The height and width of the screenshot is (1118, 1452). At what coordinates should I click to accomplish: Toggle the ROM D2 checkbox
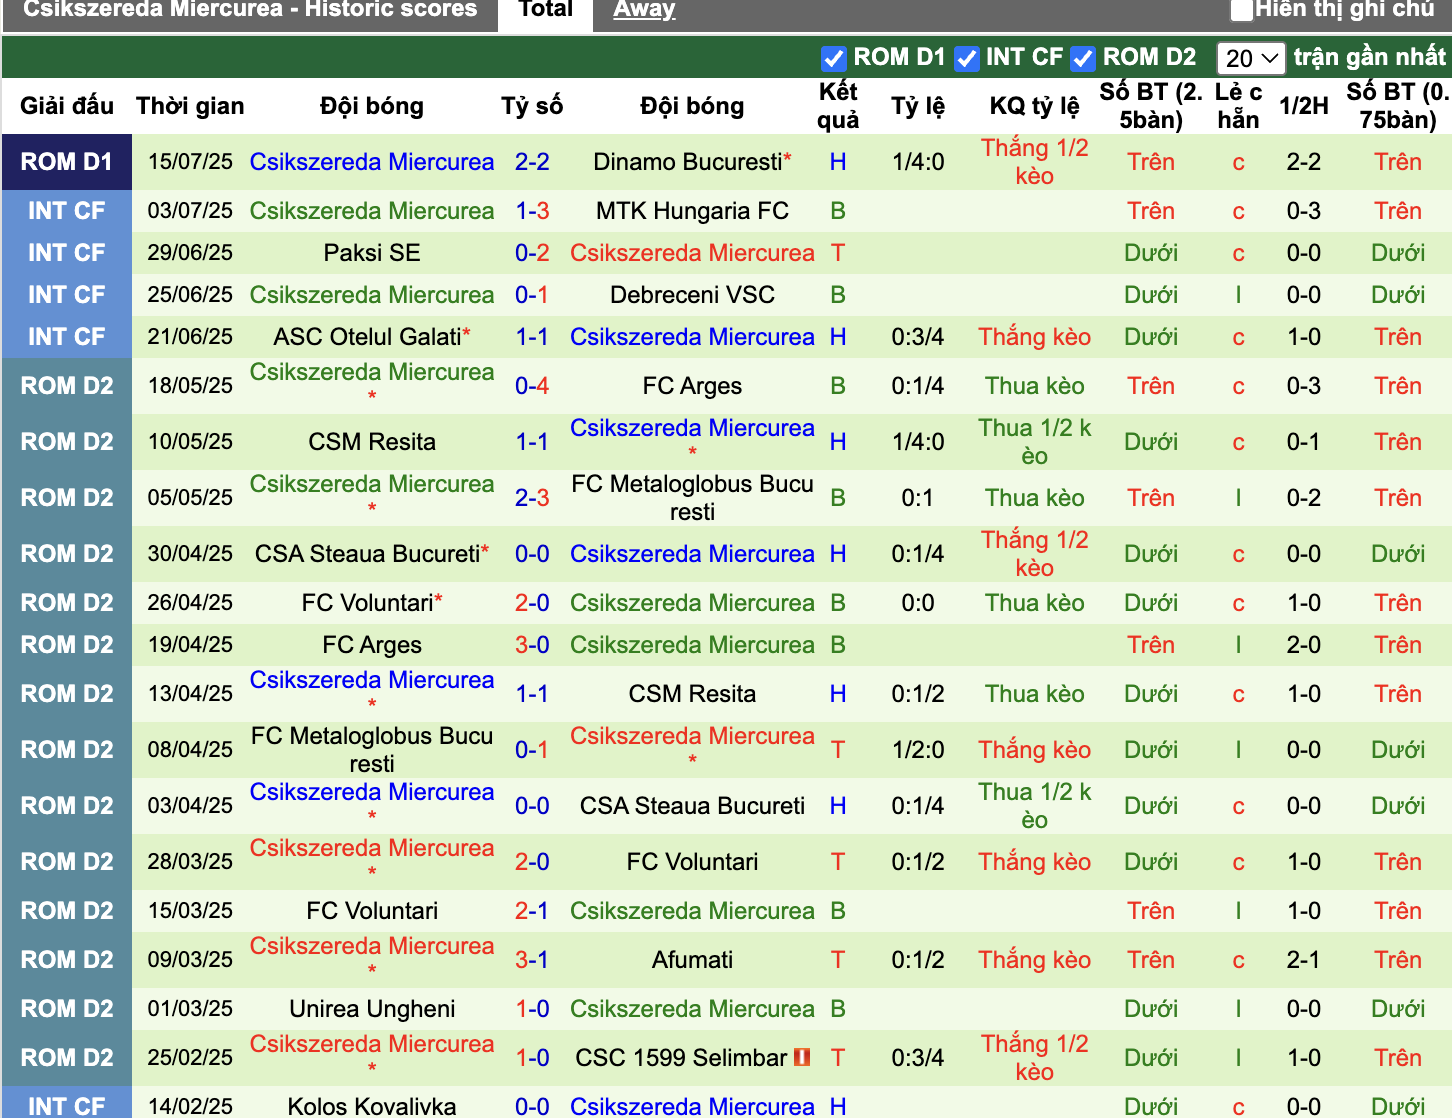coord(1083,59)
